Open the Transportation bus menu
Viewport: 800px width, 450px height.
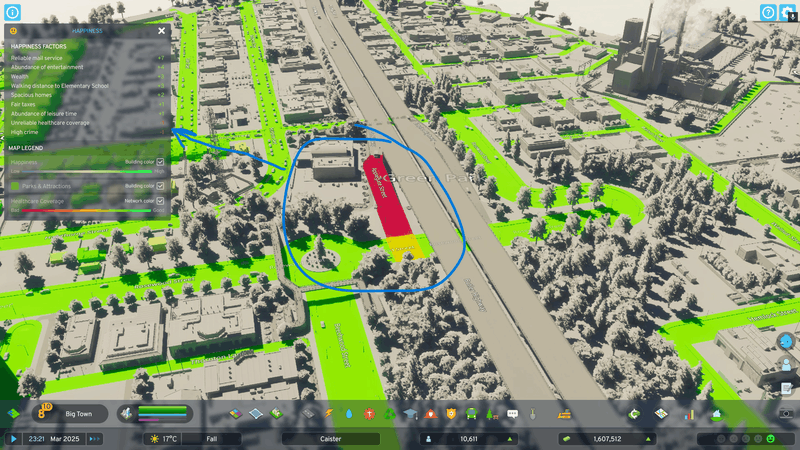[x=471, y=414]
